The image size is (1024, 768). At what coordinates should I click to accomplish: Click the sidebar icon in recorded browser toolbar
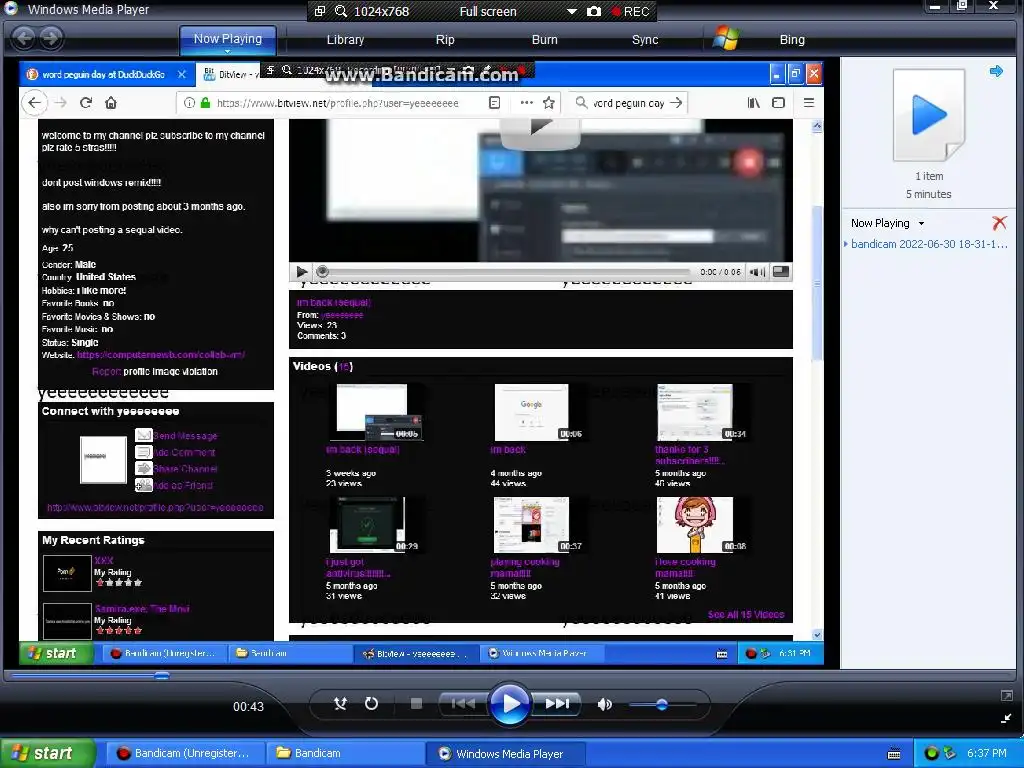pyautogui.click(x=778, y=103)
